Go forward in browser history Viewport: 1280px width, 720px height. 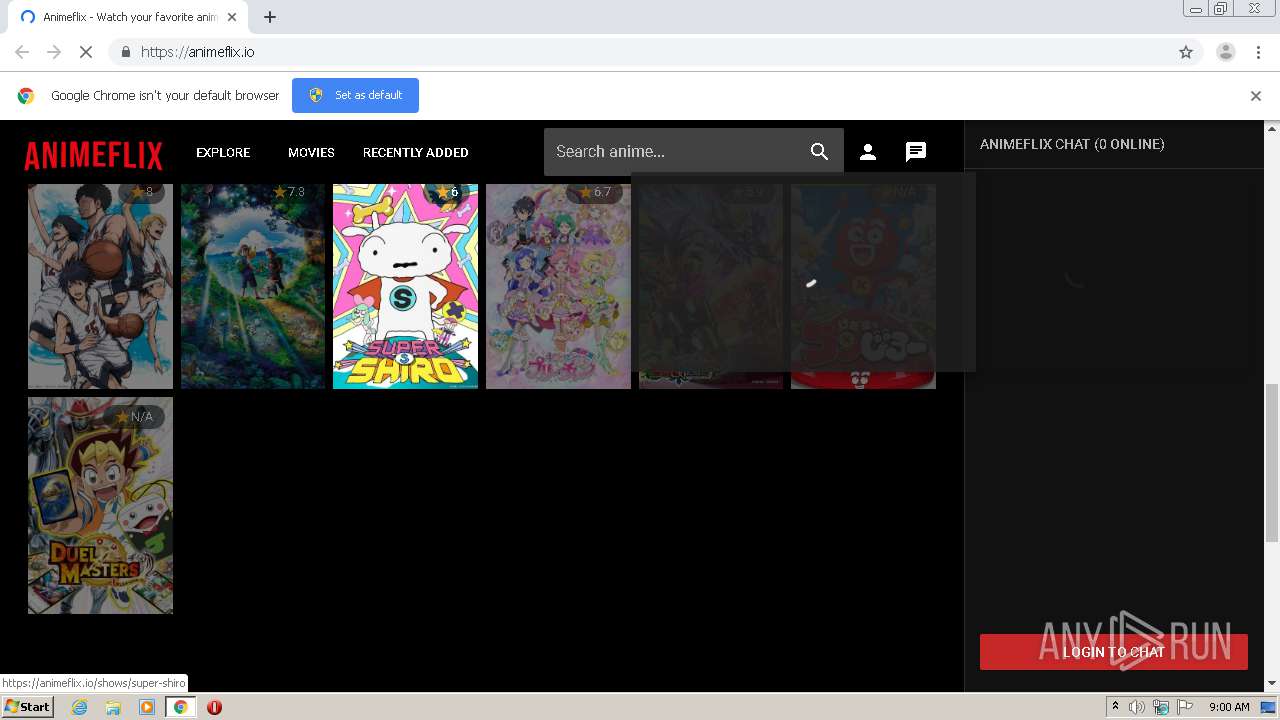pos(54,52)
